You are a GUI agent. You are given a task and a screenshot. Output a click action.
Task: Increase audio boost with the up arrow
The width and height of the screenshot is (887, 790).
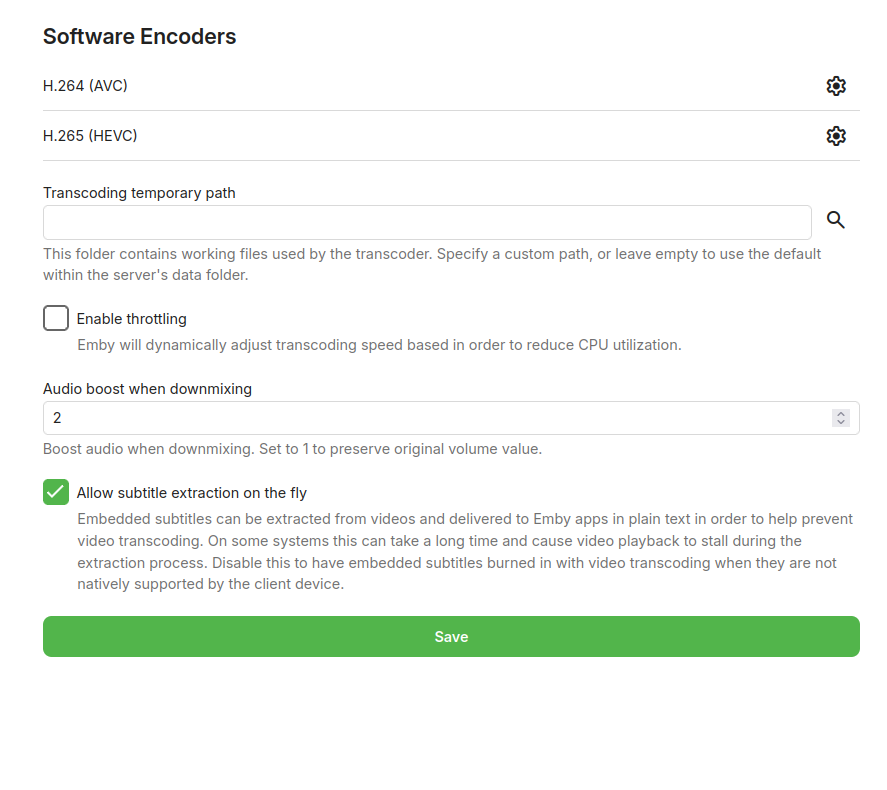[x=841, y=413]
